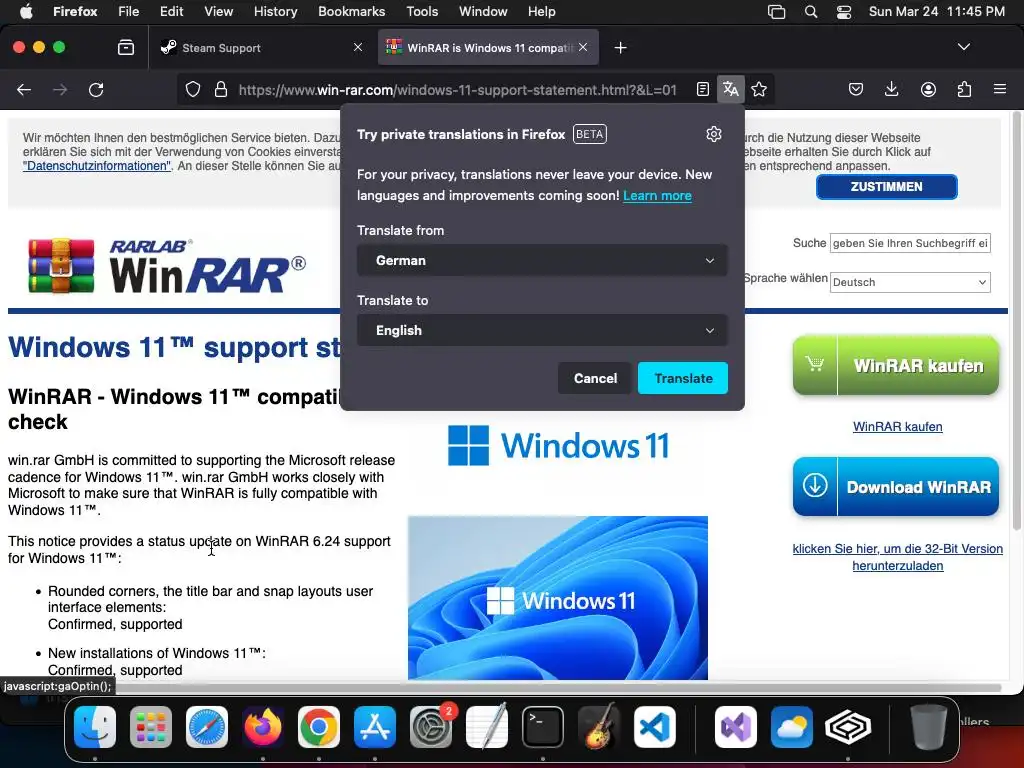1024x768 pixels.
Task: Click the green WinRAR kaufen button
Action: pos(896,364)
